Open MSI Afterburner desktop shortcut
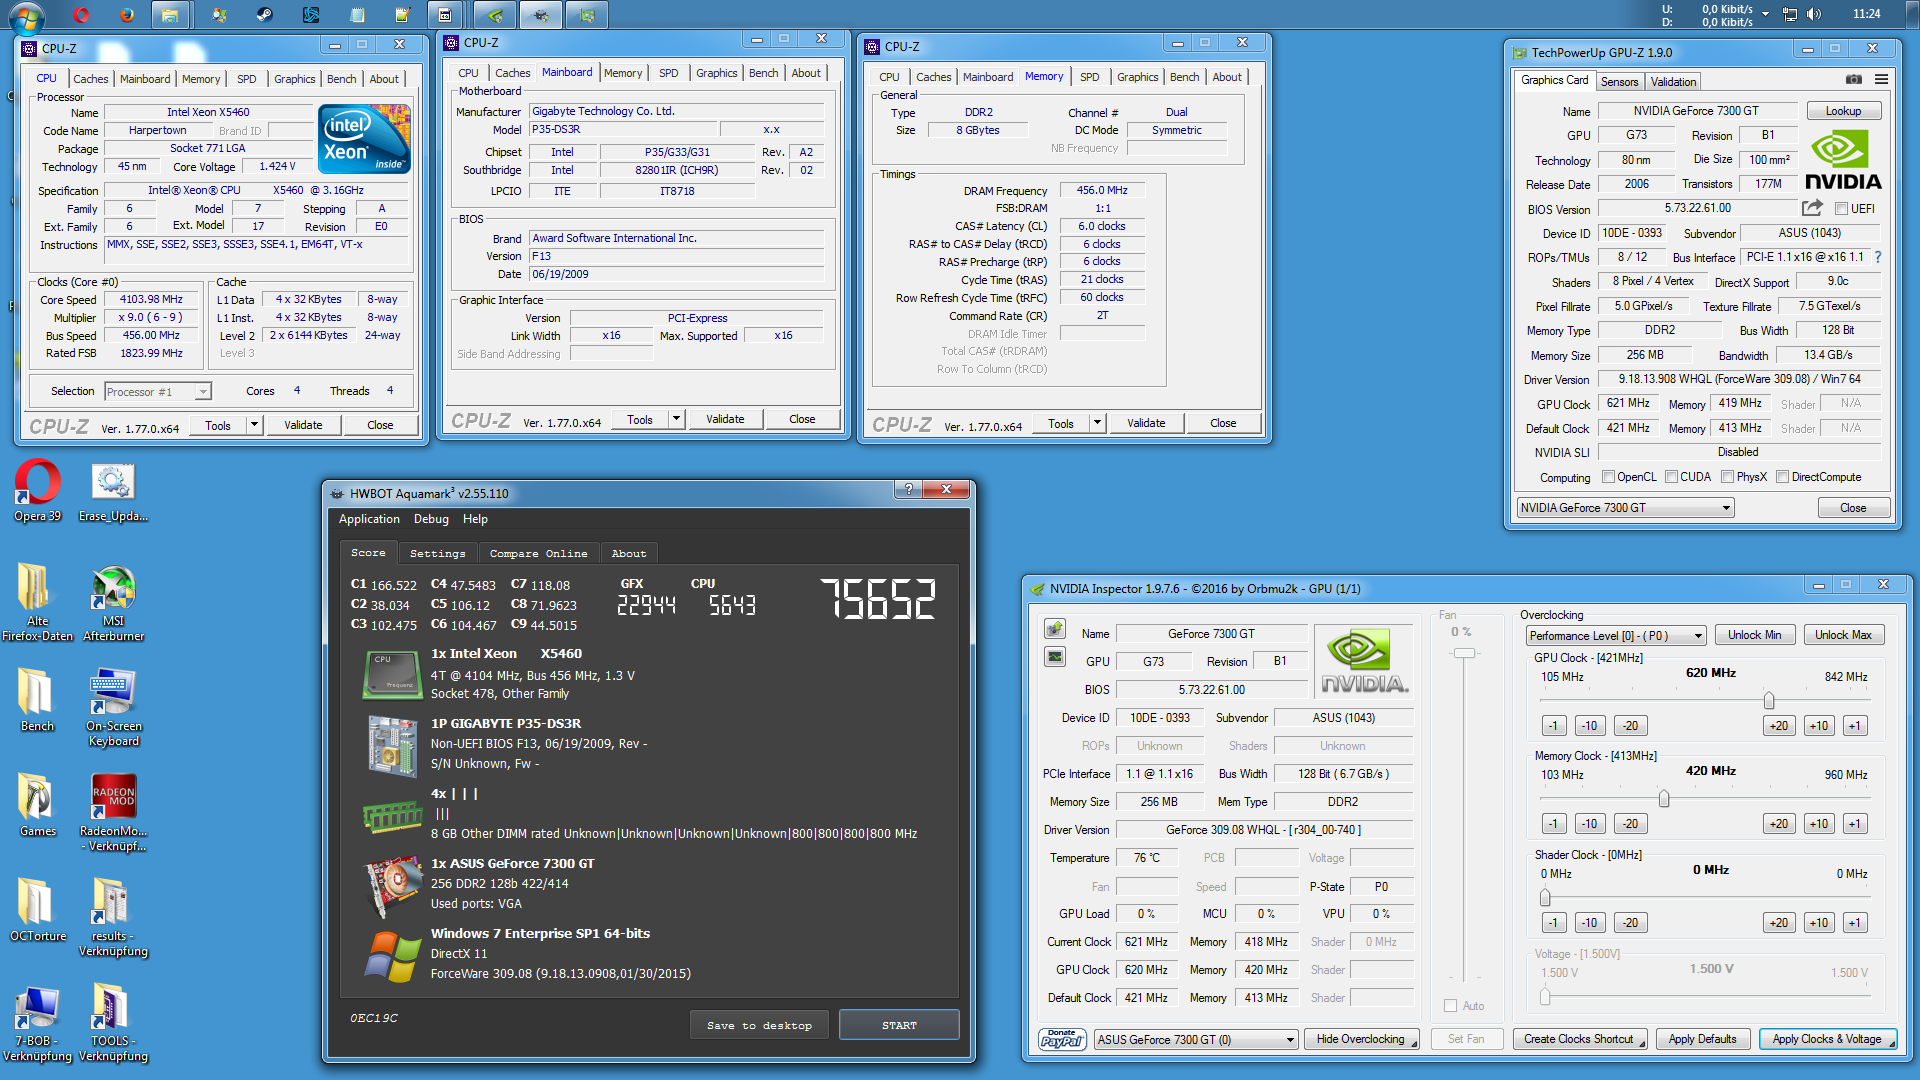The height and width of the screenshot is (1080, 1920). (x=113, y=603)
